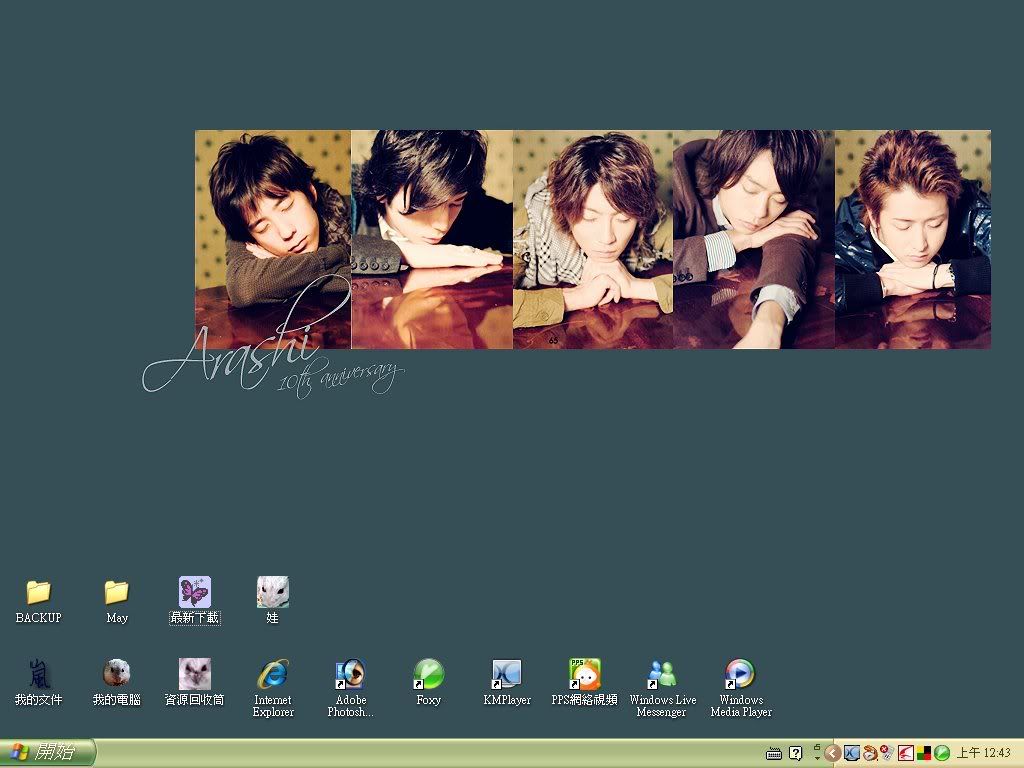Click the language bar keyboard icon
This screenshot has height=768, width=1024.
773,753
